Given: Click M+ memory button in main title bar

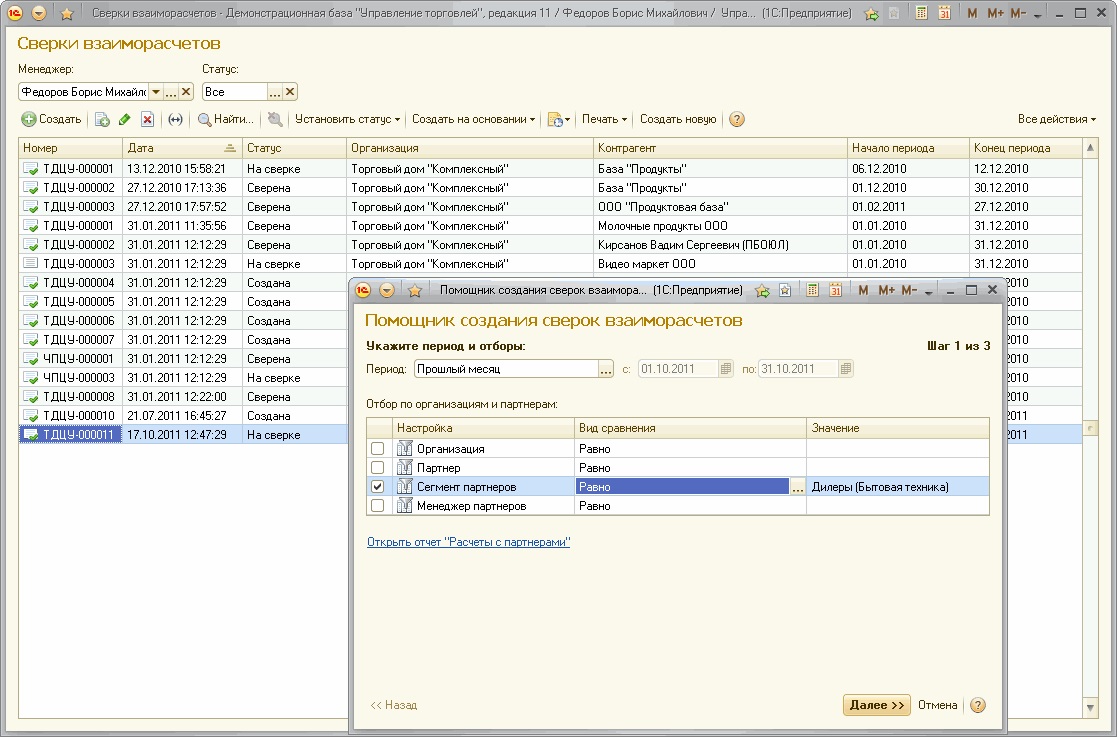Looking at the screenshot, I should tap(995, 13).
